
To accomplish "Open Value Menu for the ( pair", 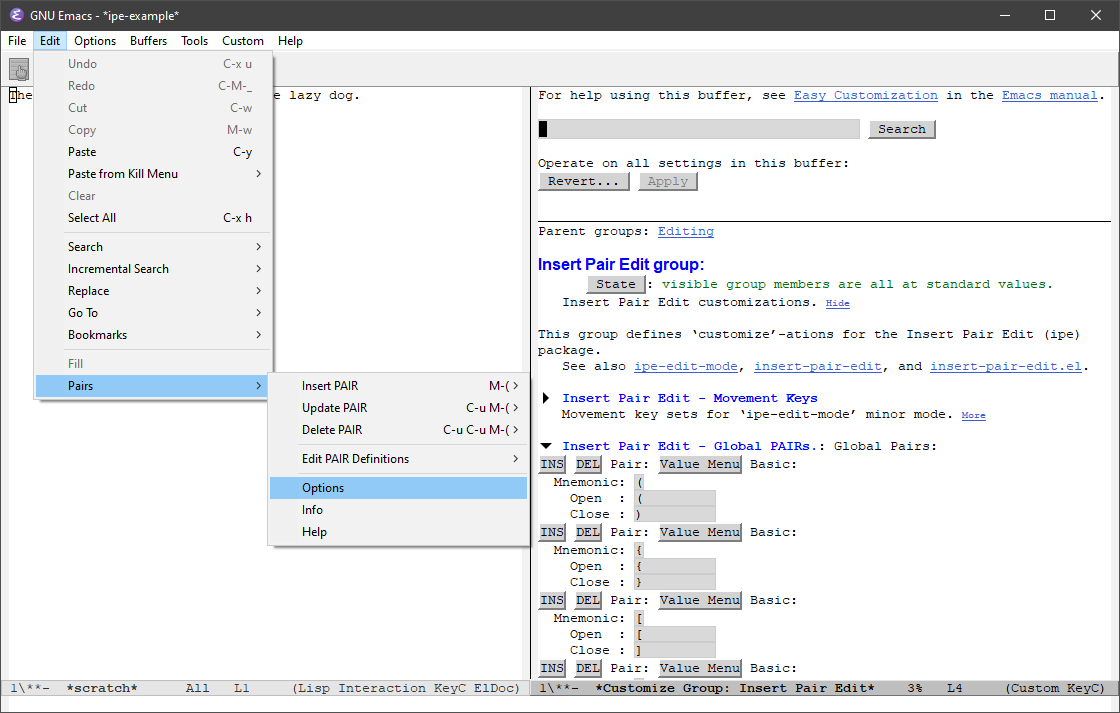I will [700, 464].
